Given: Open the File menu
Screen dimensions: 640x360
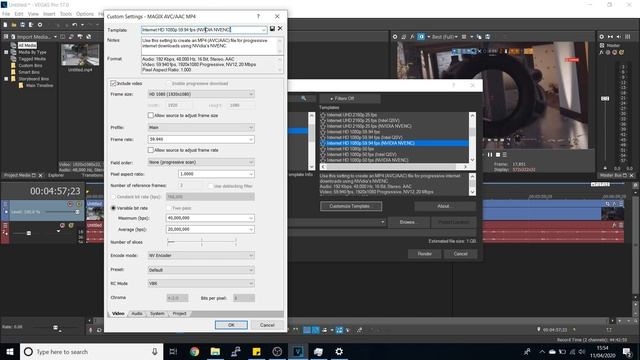Looking at the screenshot, I should (x=6, y=14).
